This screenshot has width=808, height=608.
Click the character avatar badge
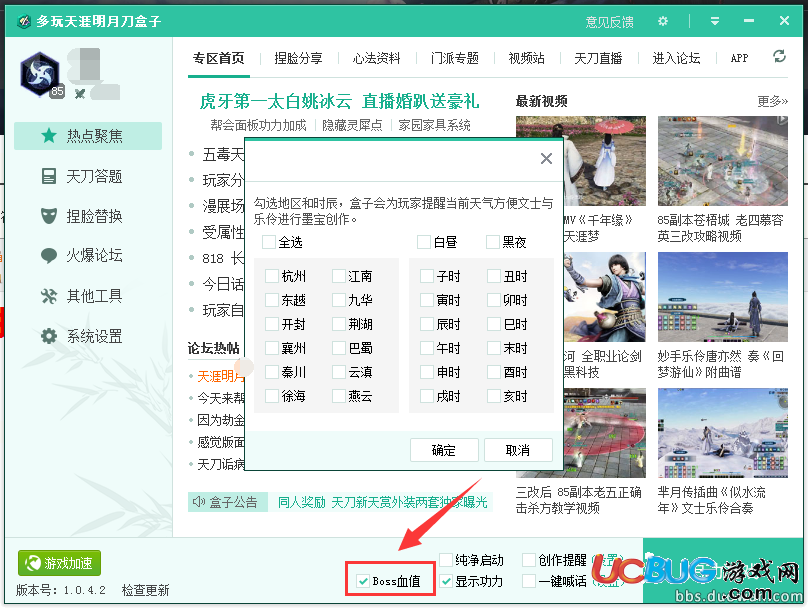coord(41,75)
